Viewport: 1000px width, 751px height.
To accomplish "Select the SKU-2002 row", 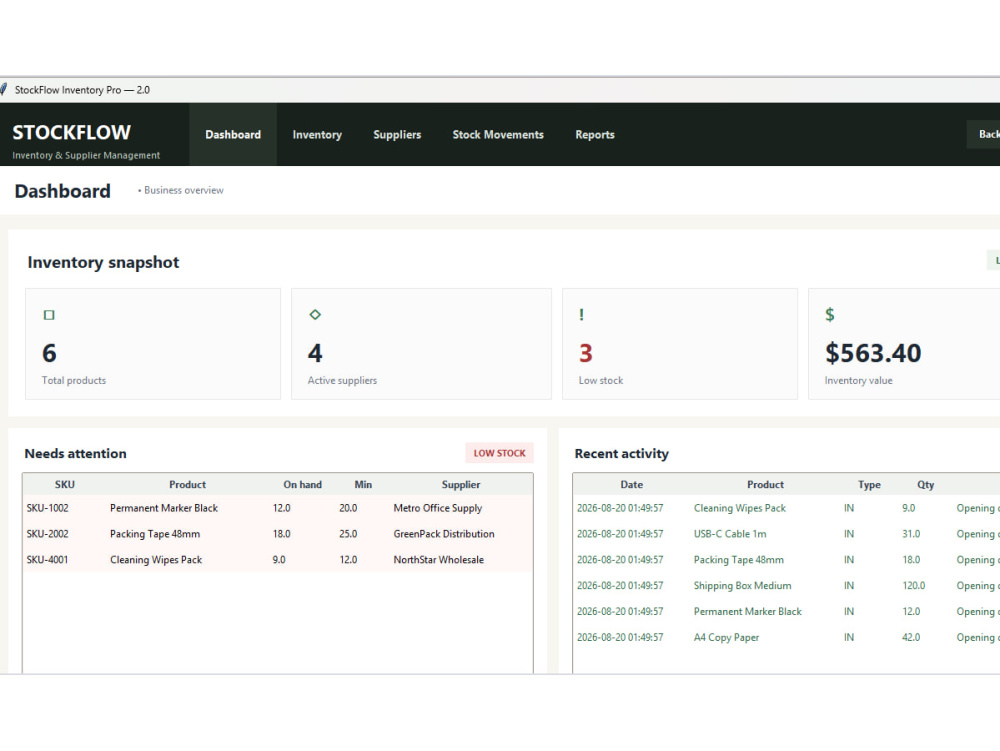I will pos(277,534).
